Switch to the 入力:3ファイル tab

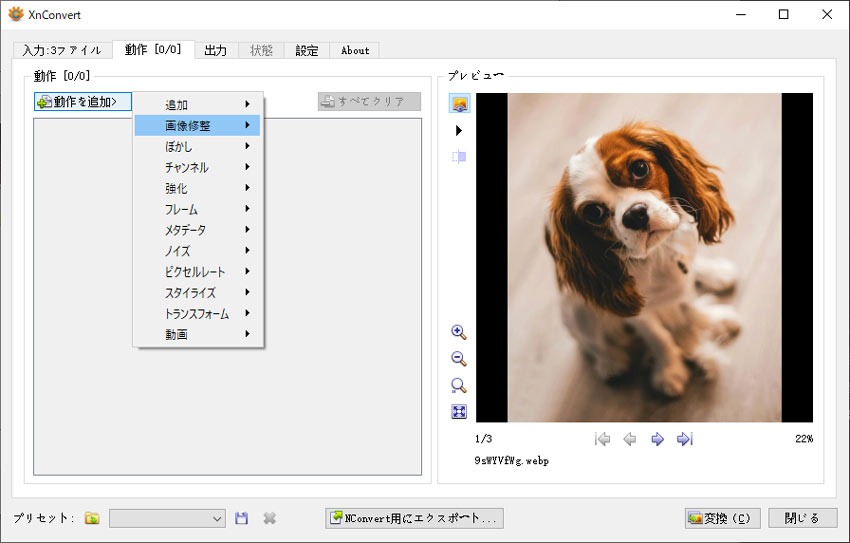[62, 50]
